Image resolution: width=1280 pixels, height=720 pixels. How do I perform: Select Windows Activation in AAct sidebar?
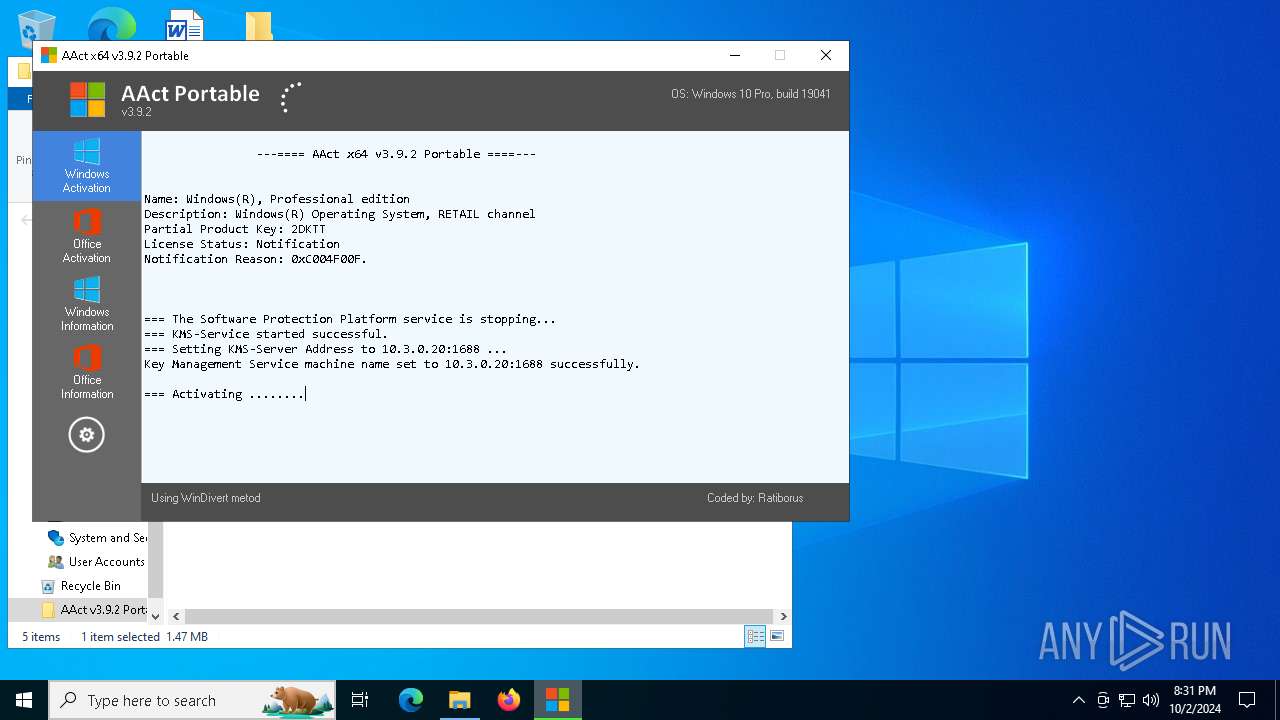(87, 166)
